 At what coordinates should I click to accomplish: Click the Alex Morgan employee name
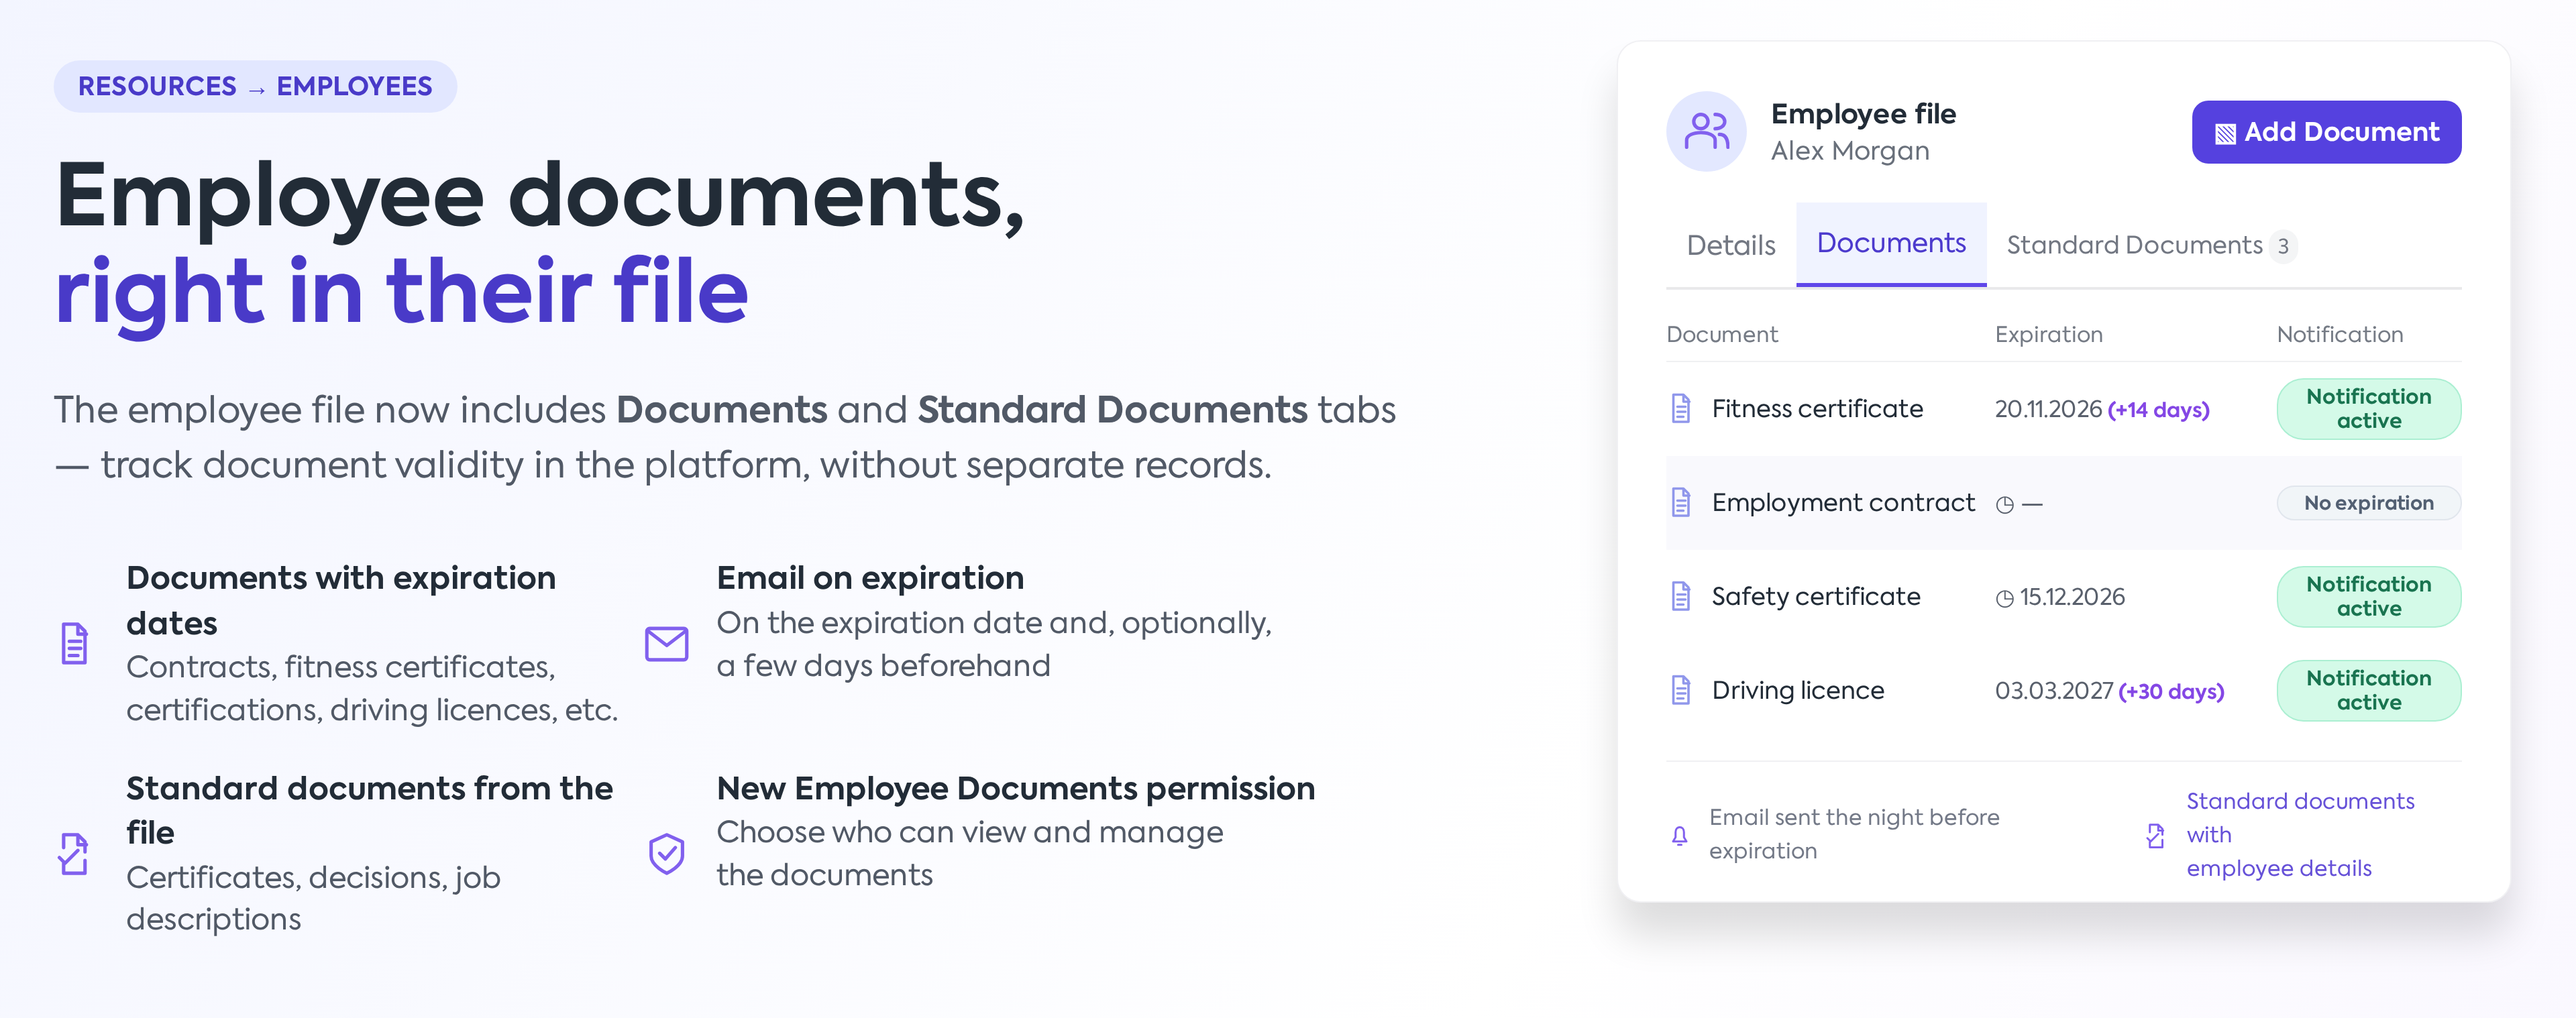click(1850, 150)
